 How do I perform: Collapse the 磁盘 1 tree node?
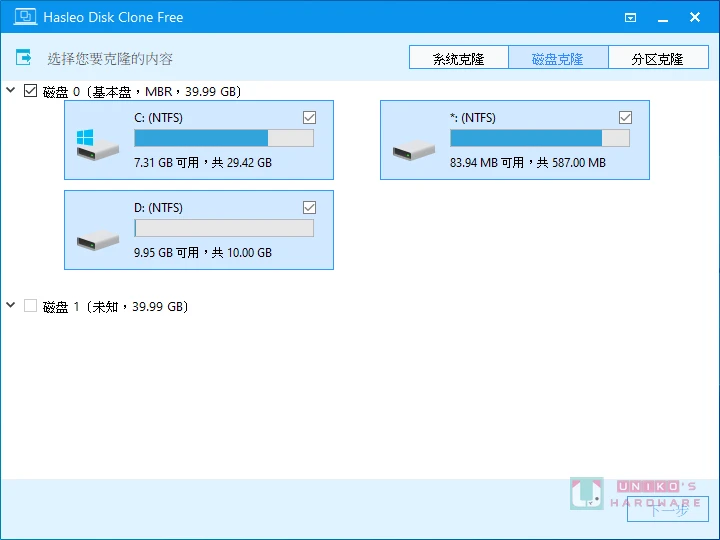click(x=11, y=305)
